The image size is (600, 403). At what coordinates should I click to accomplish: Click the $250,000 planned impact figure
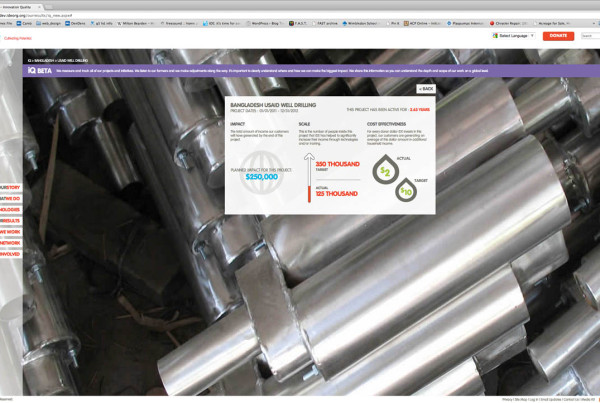coord(262,177)
